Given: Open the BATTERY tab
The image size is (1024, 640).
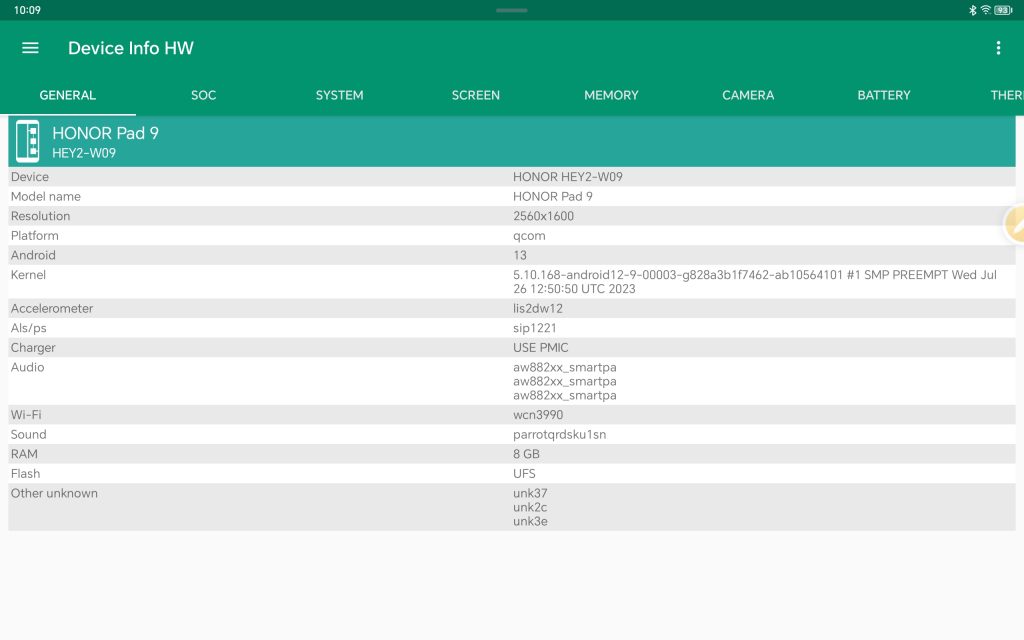Looking at the screenshot, I should 884,95.
